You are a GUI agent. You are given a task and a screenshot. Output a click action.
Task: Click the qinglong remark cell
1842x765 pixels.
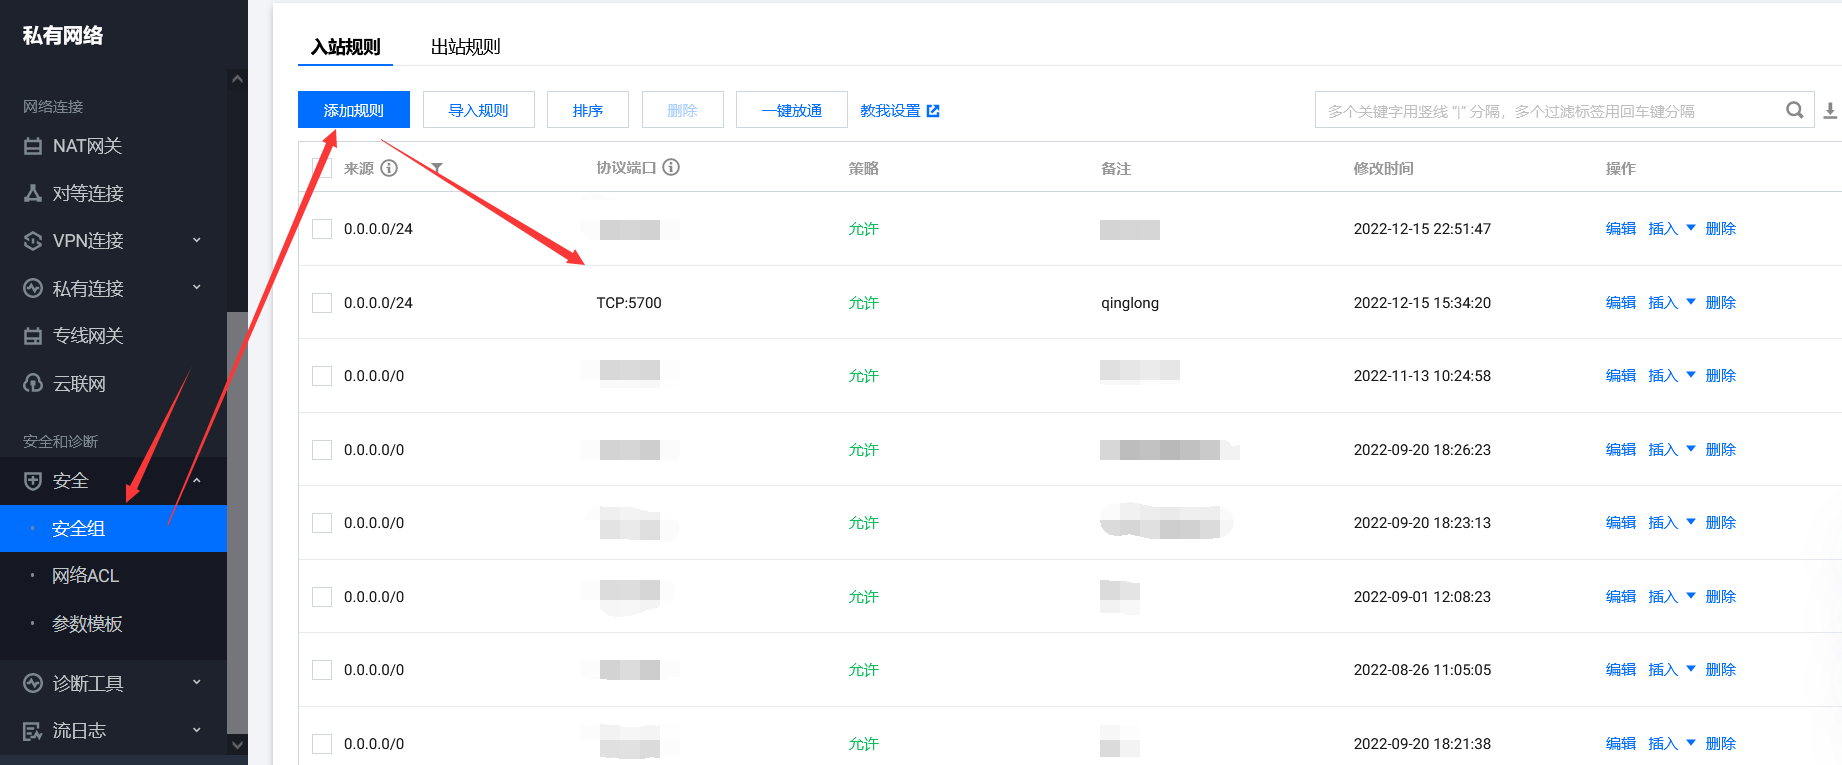click(1130, 303)
